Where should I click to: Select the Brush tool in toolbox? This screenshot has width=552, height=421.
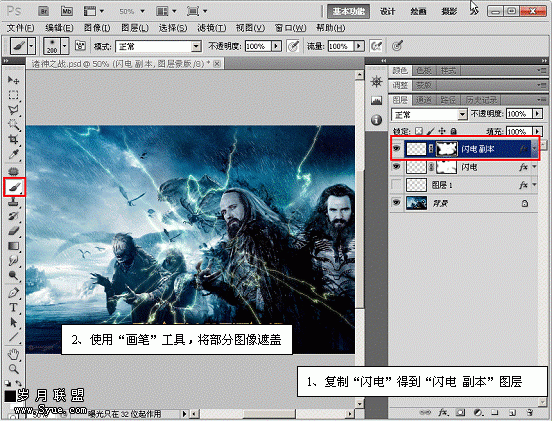pyautogui.click(x=14, y=187)
